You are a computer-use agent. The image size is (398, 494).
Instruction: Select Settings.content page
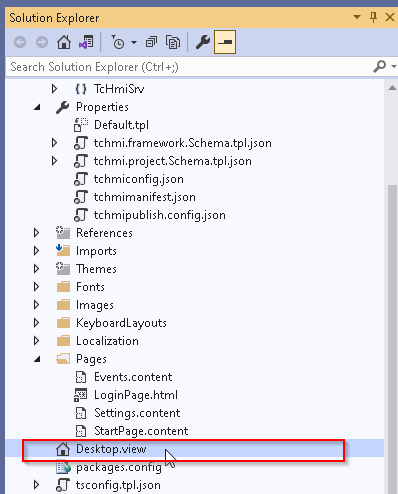(x=137, y=413)
